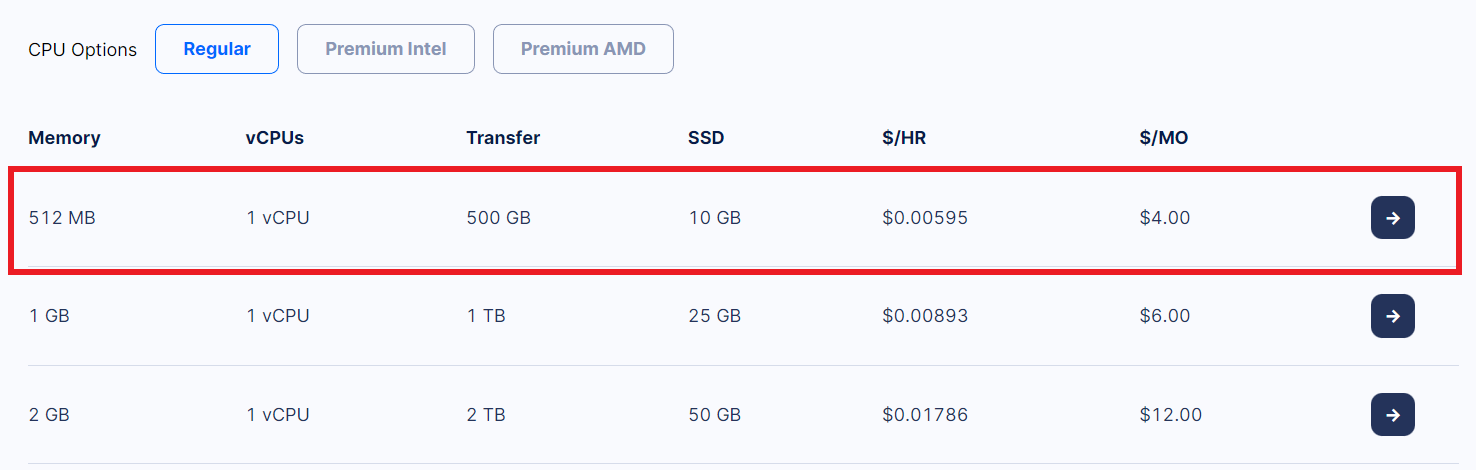Click the 512 MB memory cell
Screen dimensions: 1476x470
(x=62, y=217)
